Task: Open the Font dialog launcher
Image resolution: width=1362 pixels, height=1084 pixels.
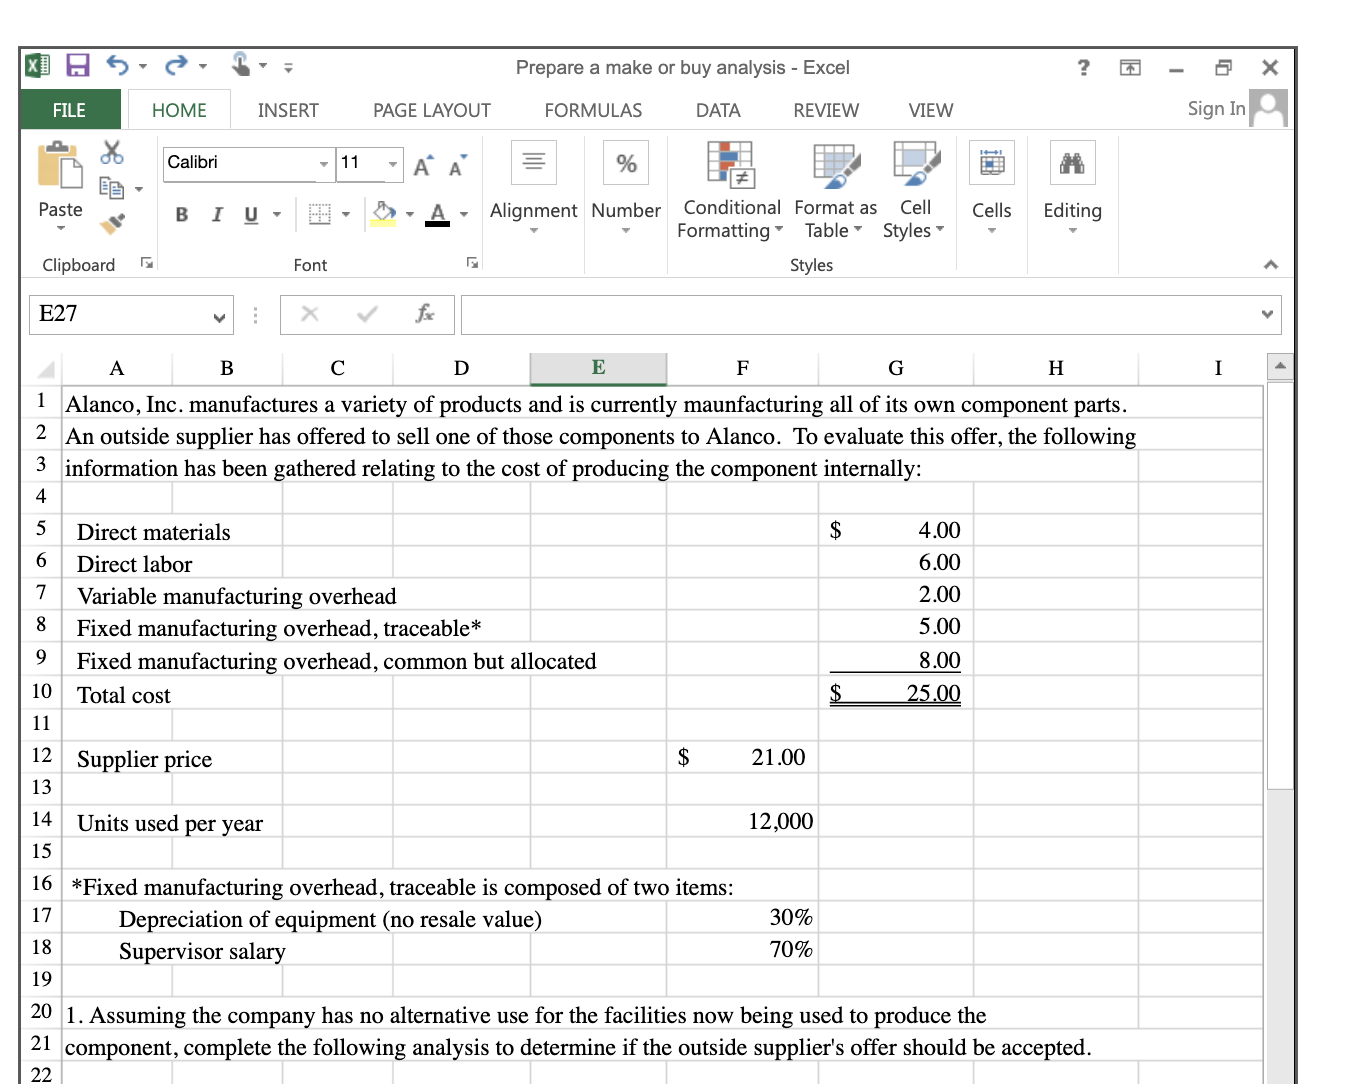Action: [x=473, y=263]
